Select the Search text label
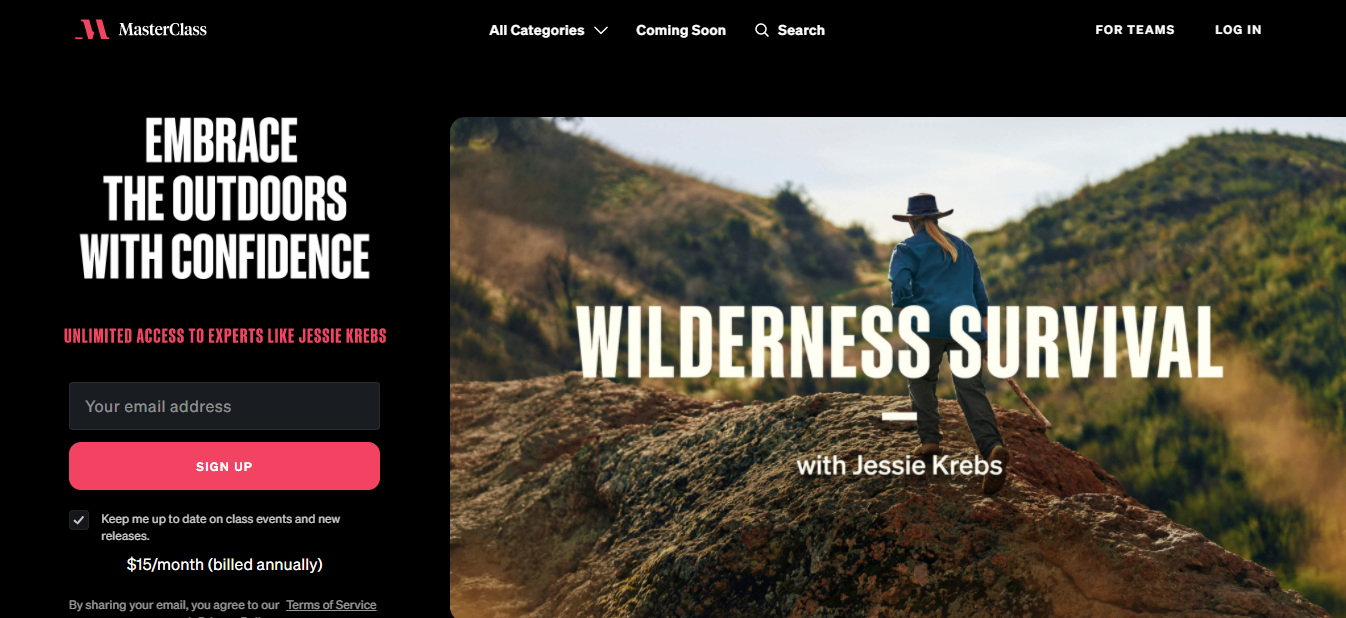1346x618 pixels. tap(801, 30)
